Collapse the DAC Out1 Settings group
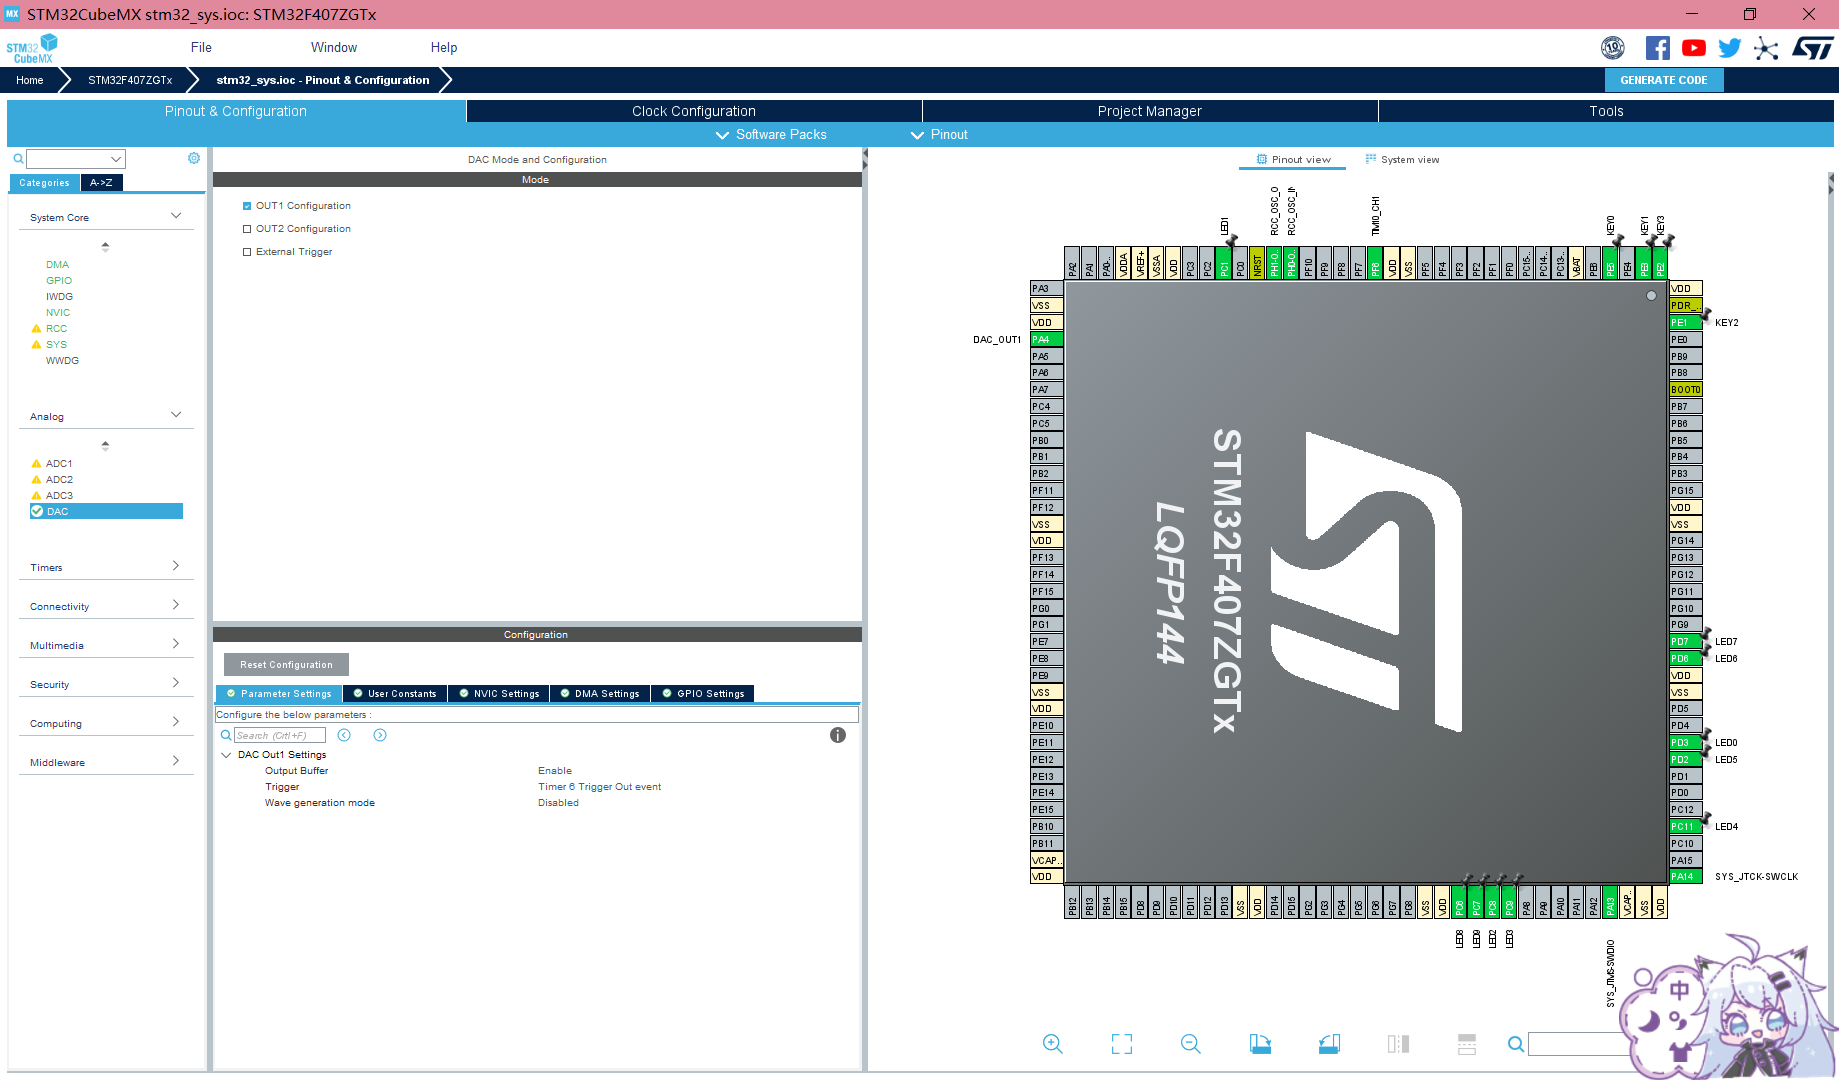Image resolution: width=1839 pixels, height=1080 pixels. [x=226, y=754]
